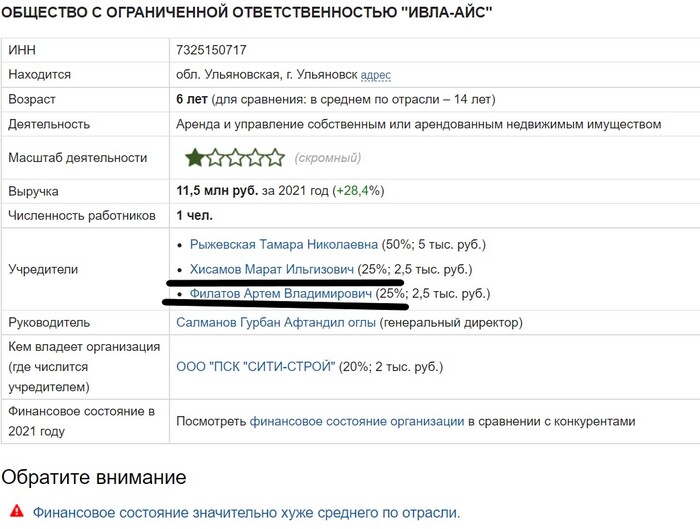Open founder Хисамов Марат Ильгизович link

(x=271, y=269)
